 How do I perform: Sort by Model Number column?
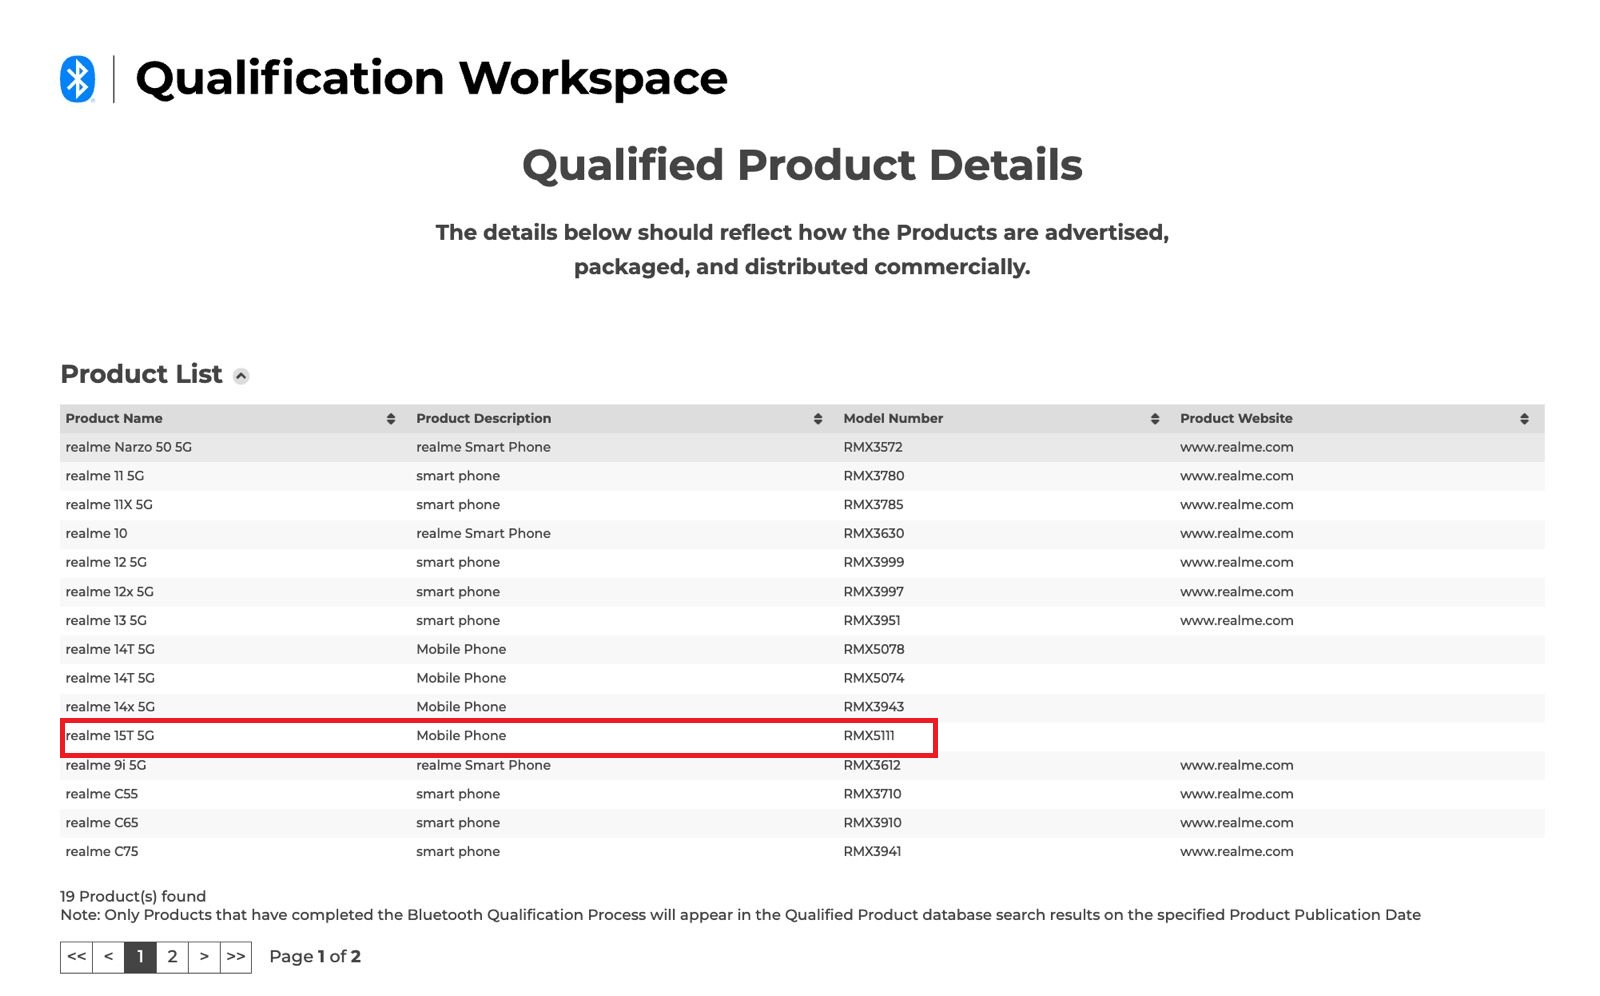point(1154,419)
